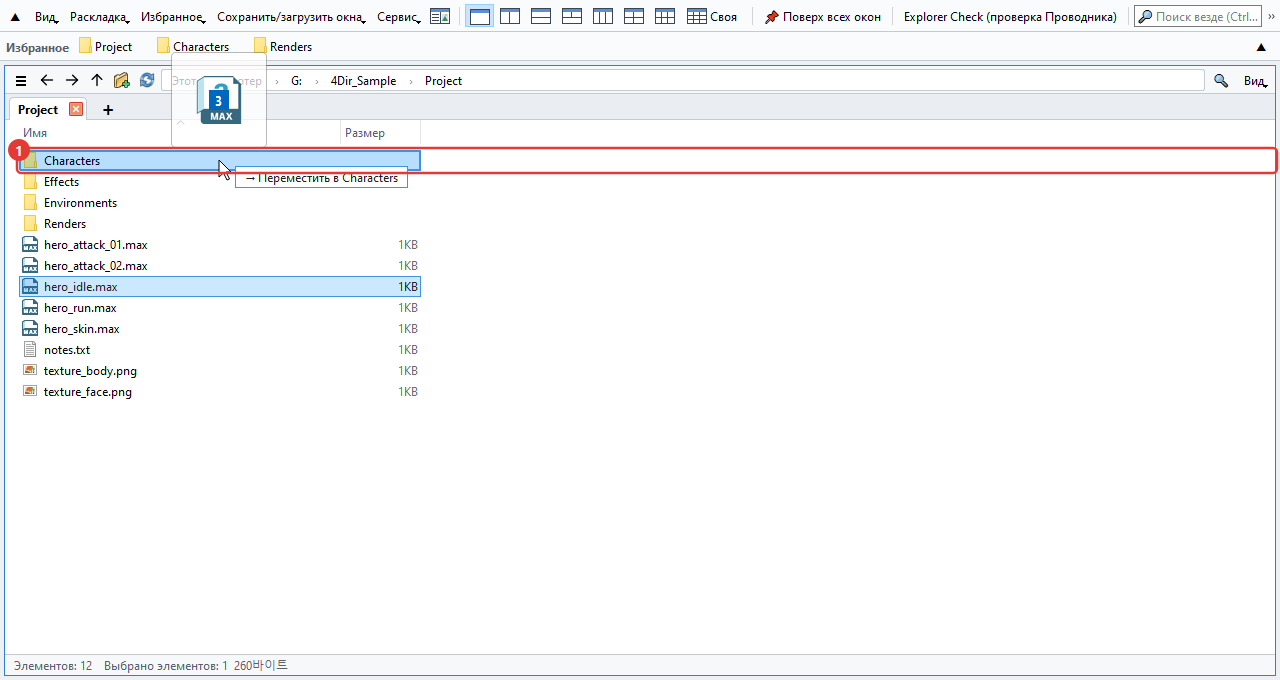Open the pane hamburger menu
1280x680 pixels.
click(x=21, y=81)
